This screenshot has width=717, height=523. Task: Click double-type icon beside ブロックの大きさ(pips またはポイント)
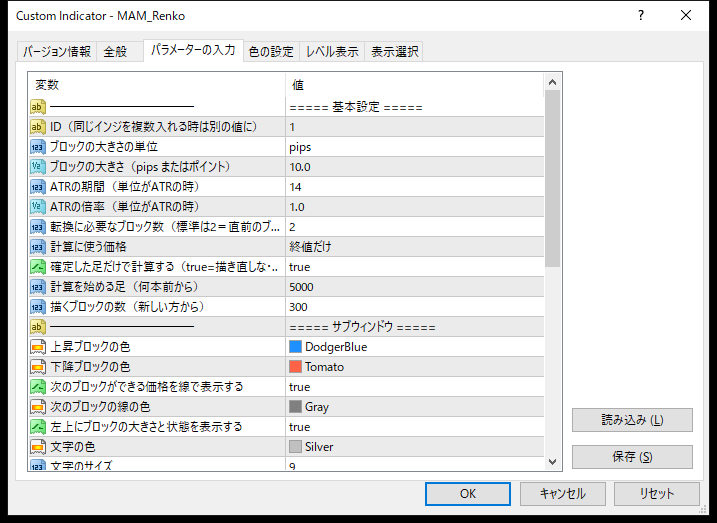(x=38, y=167)
